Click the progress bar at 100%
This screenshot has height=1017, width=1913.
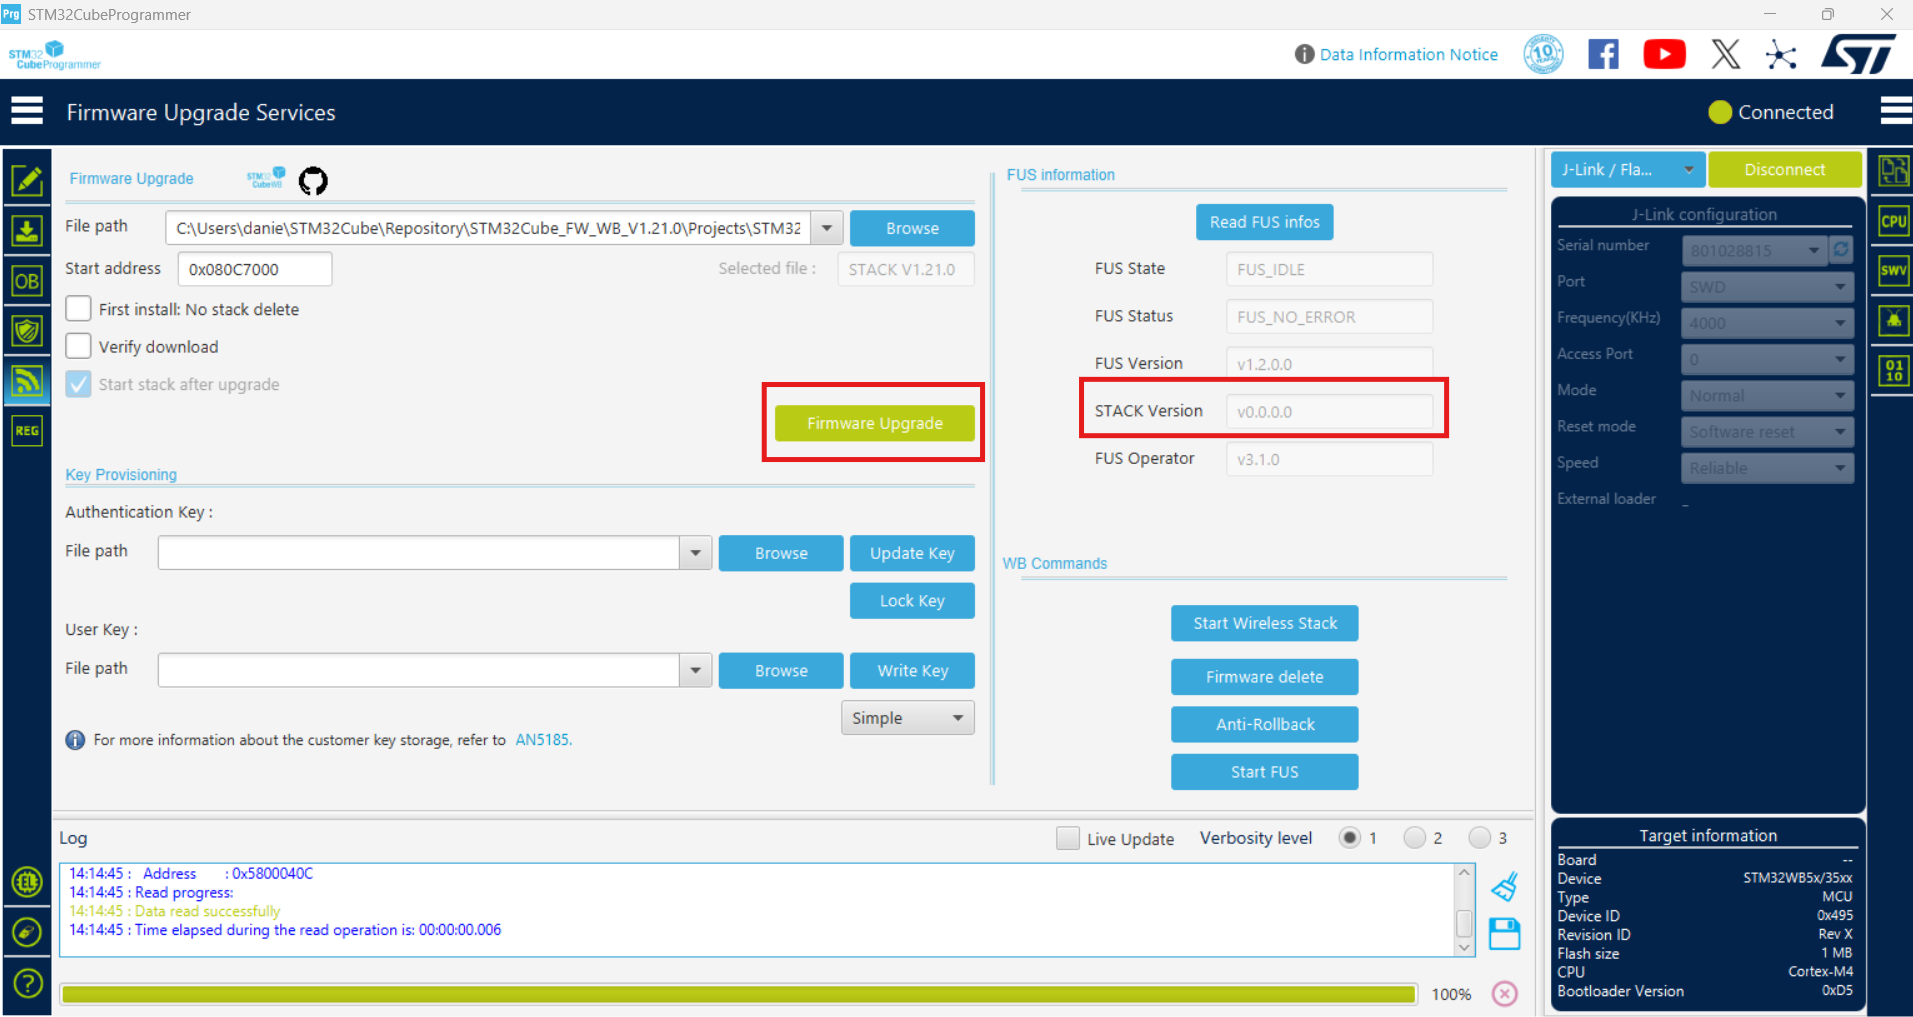(x=737, y=993)
